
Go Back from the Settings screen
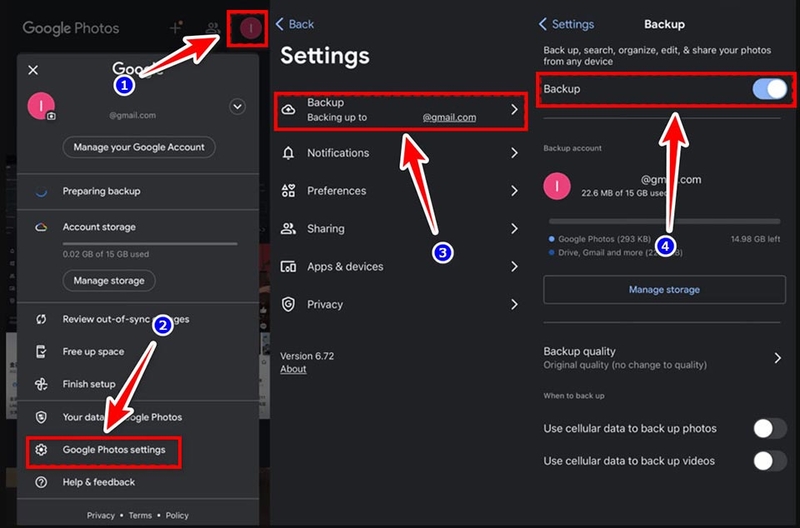click(x=295, y=24)
